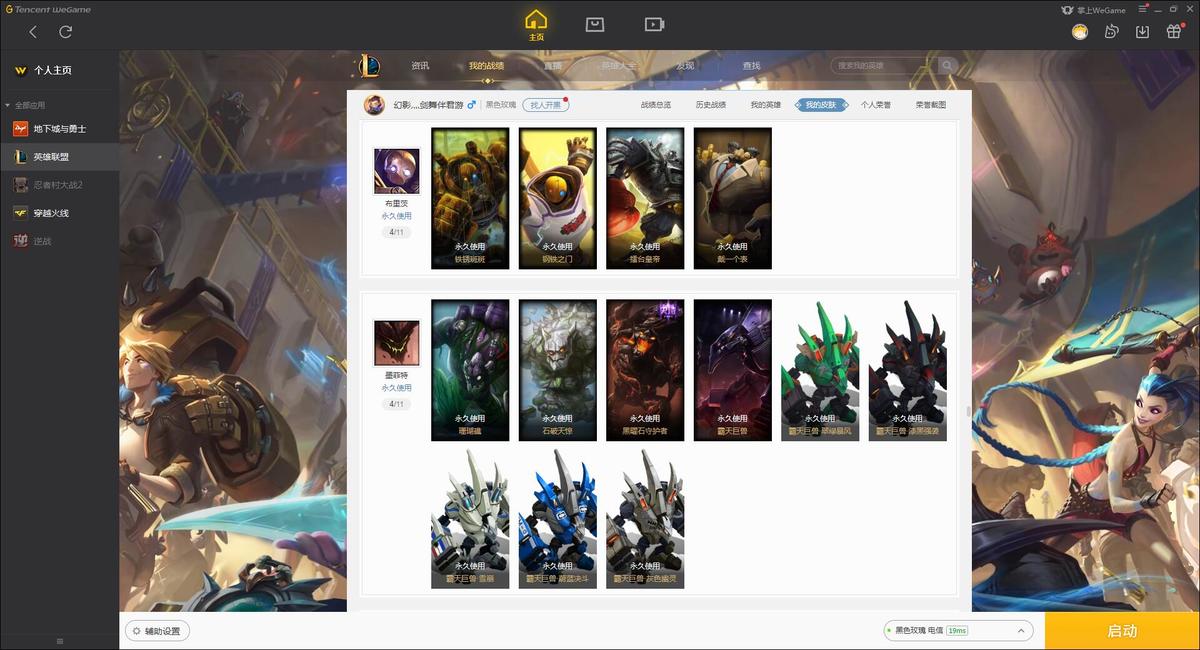Screen dimensions: 1200x650
Task: Click the sidebar bottom menu handle
Action: click(x=59, y=641)
